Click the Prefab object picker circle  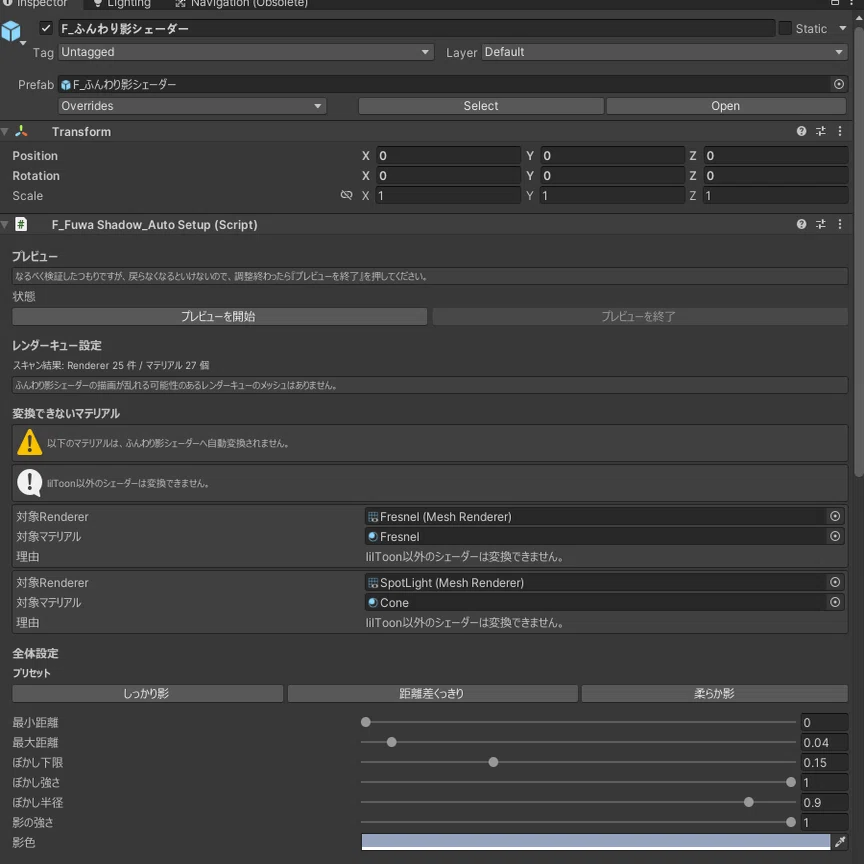pos(838,84)
